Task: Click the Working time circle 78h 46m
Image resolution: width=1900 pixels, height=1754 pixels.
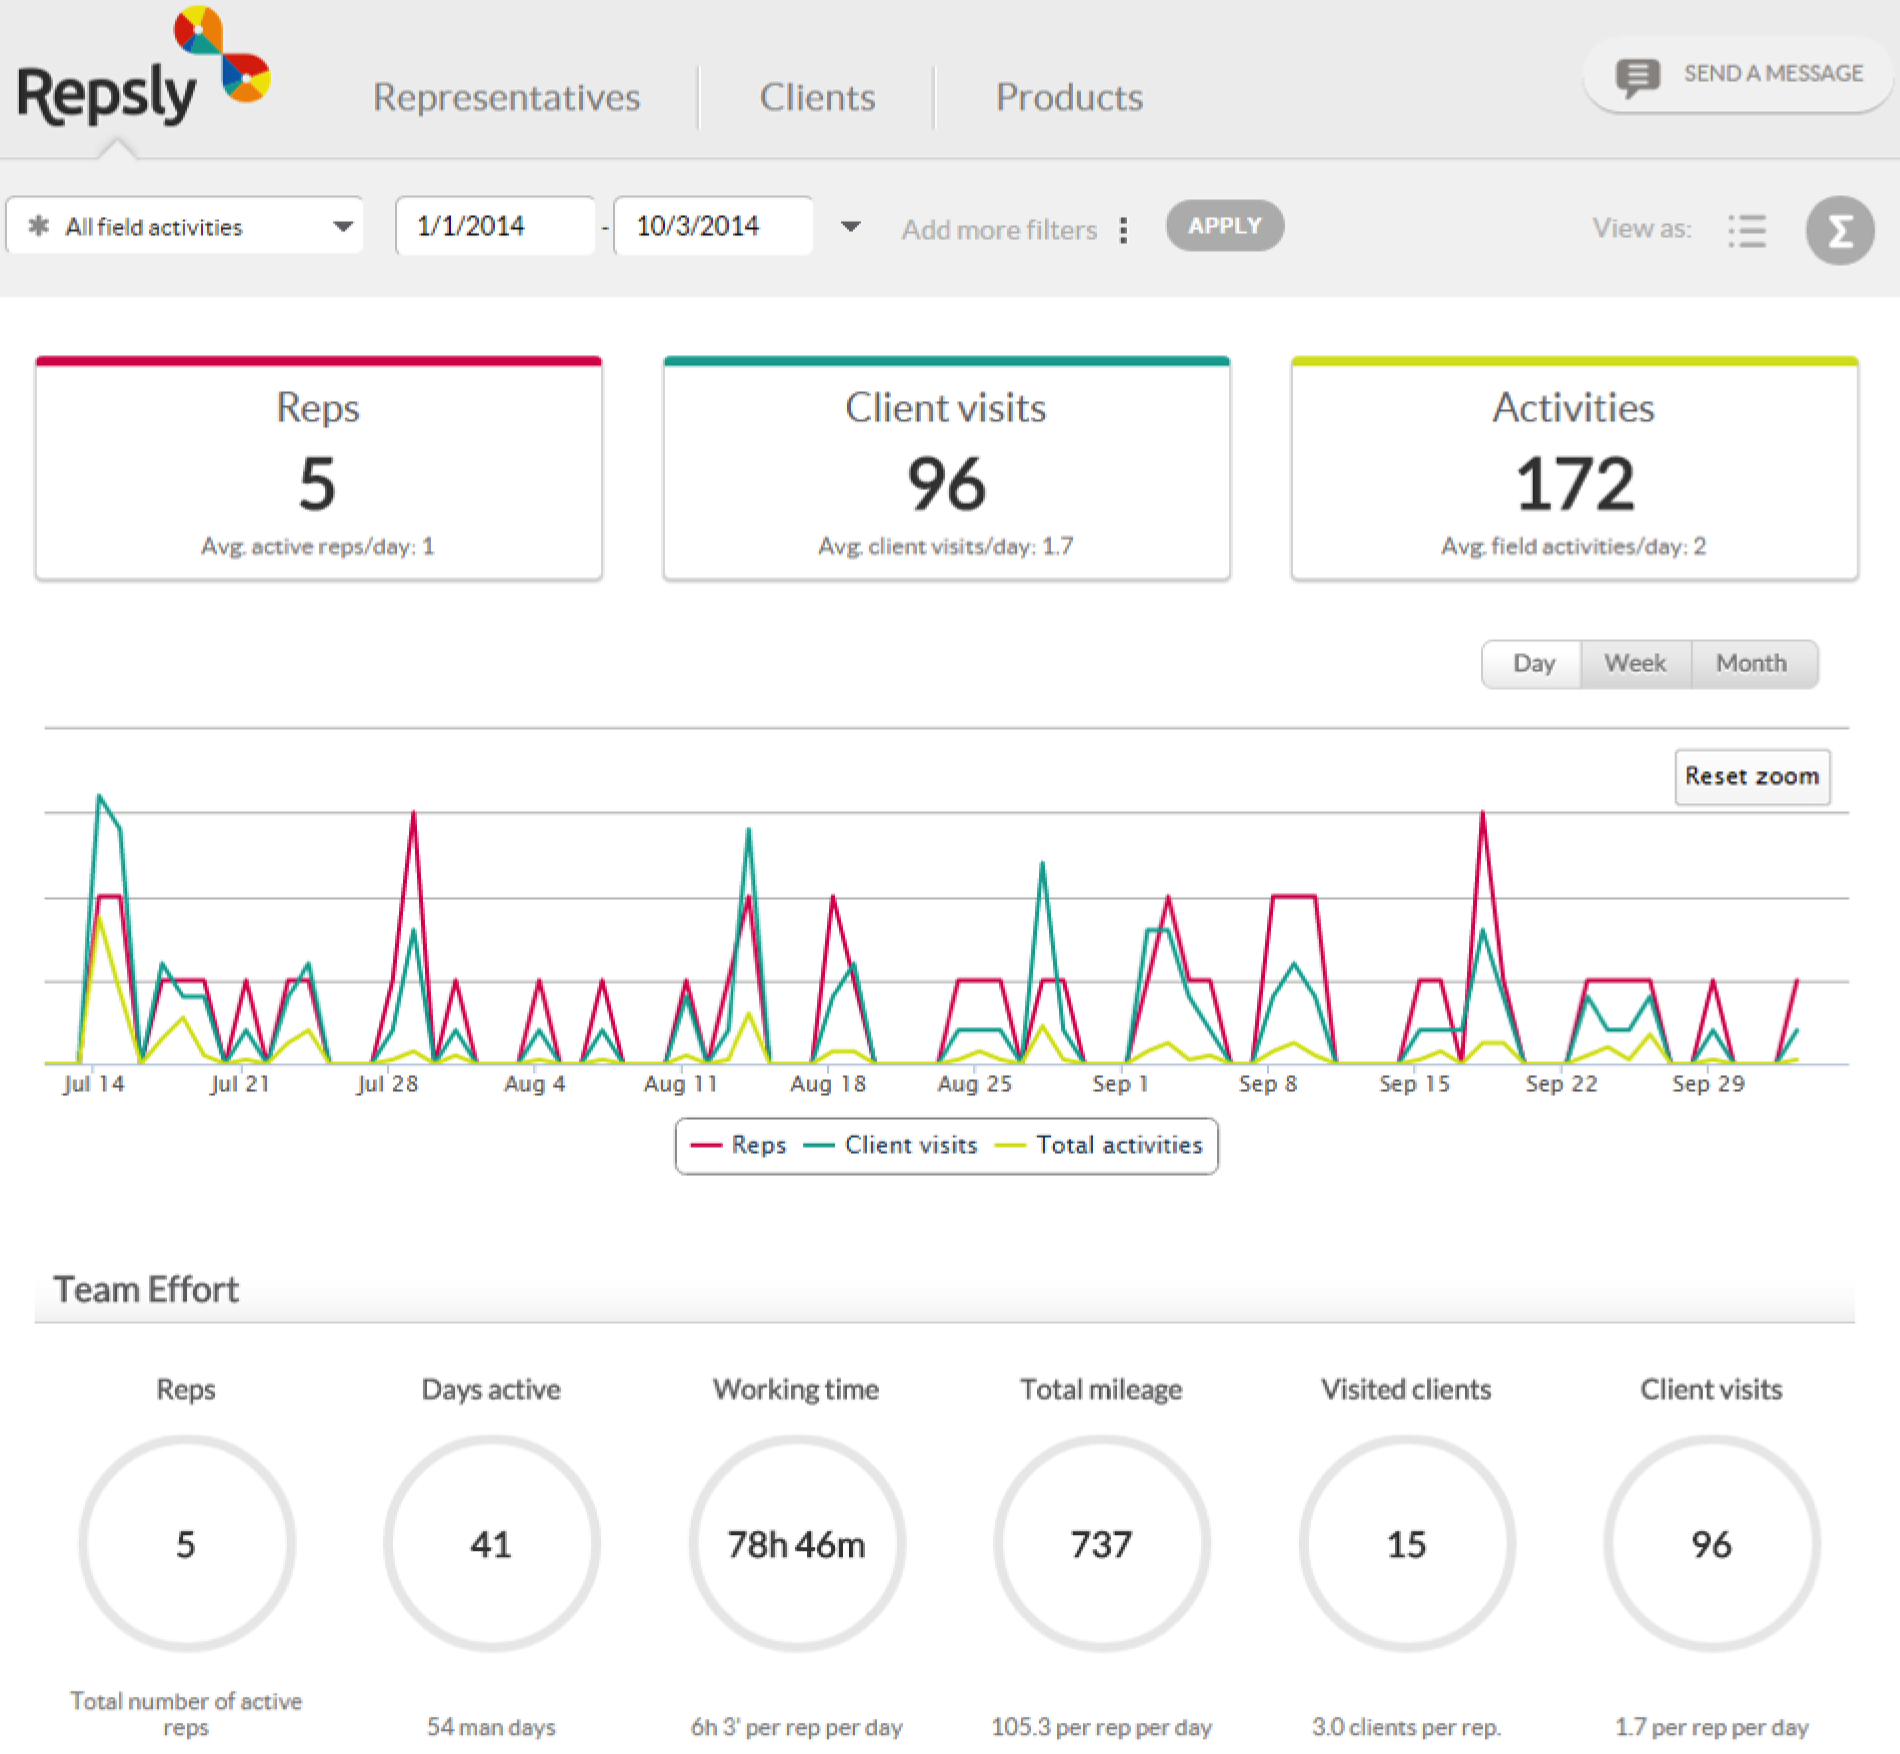Action: (796, 1544)
